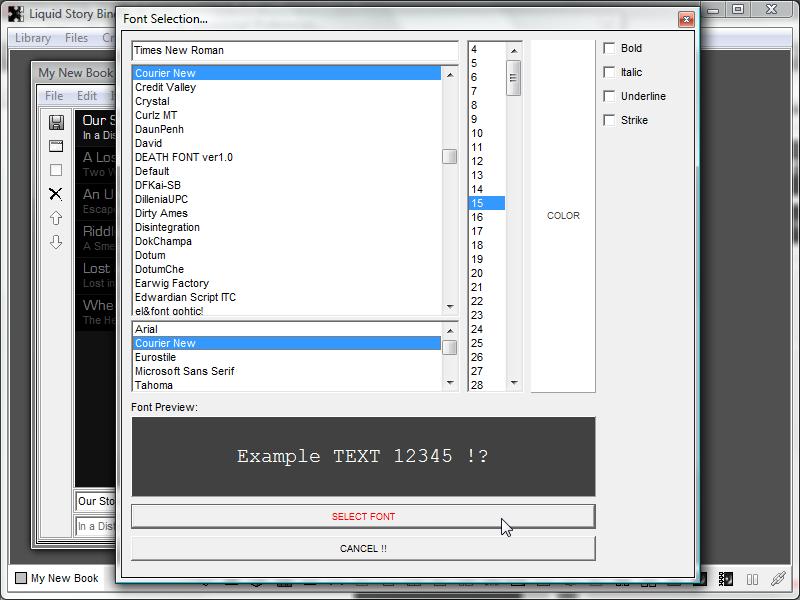The width and height of the screenshot is (800, 600).
Task: Click the move down arrow icon
Action: pyautogui.click(x=56, y=242)
